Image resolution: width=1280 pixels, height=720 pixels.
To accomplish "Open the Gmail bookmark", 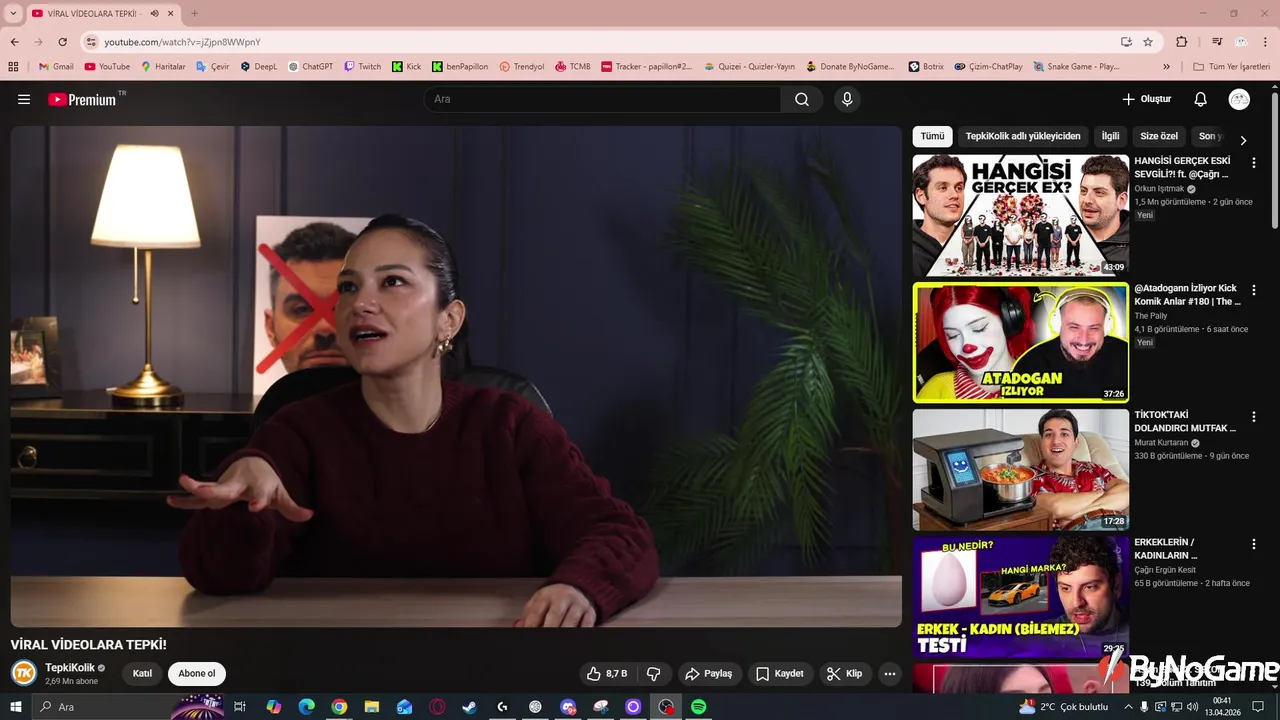I will (x=56, y=67).
